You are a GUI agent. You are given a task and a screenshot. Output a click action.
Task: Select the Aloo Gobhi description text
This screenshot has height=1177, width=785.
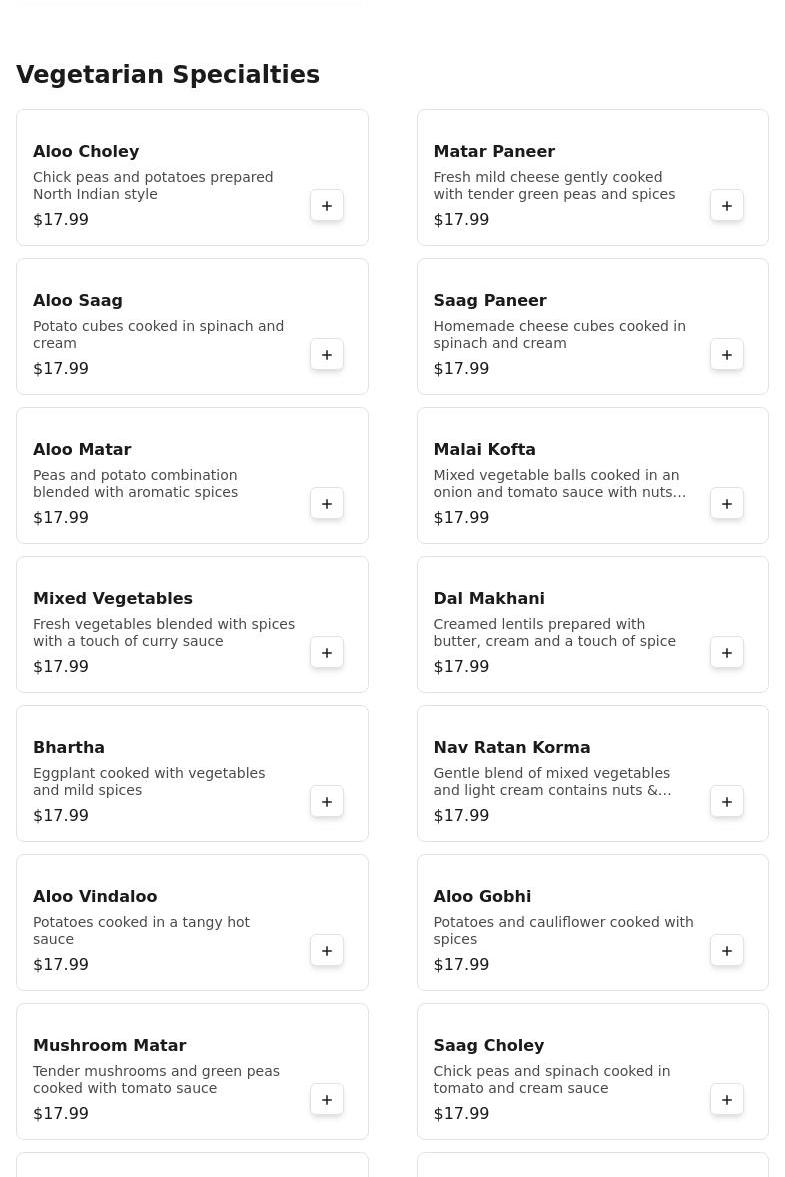[x=563, y=931]
